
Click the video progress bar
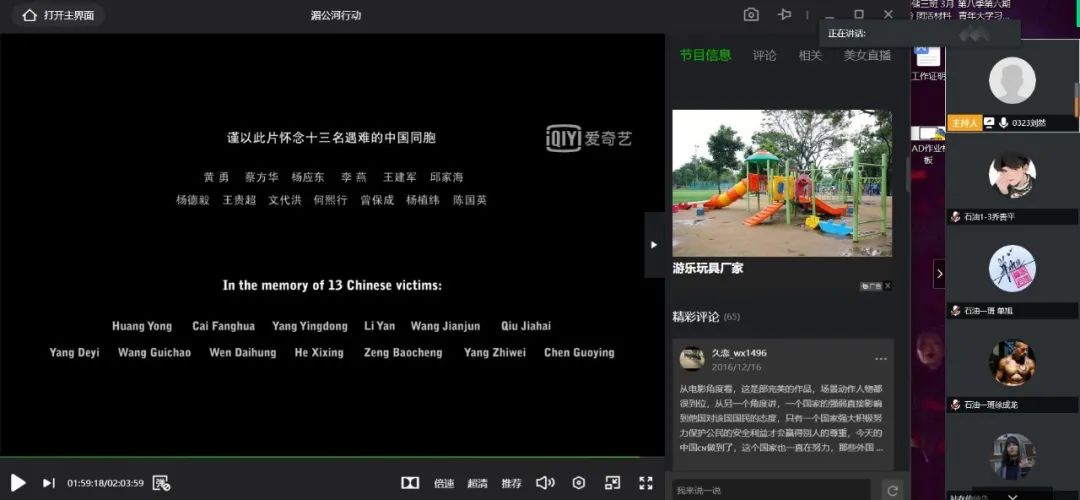(330, 459)
